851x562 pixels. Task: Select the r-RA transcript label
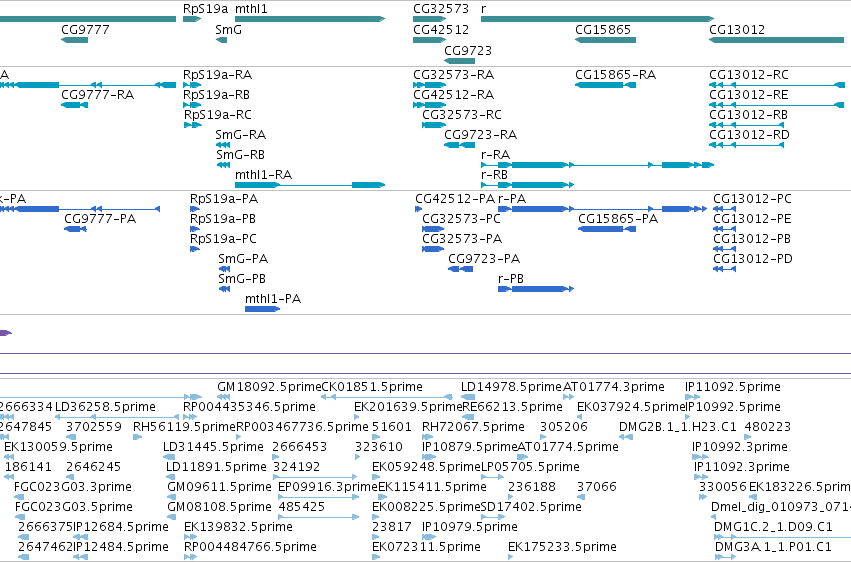tap(496, 155)
